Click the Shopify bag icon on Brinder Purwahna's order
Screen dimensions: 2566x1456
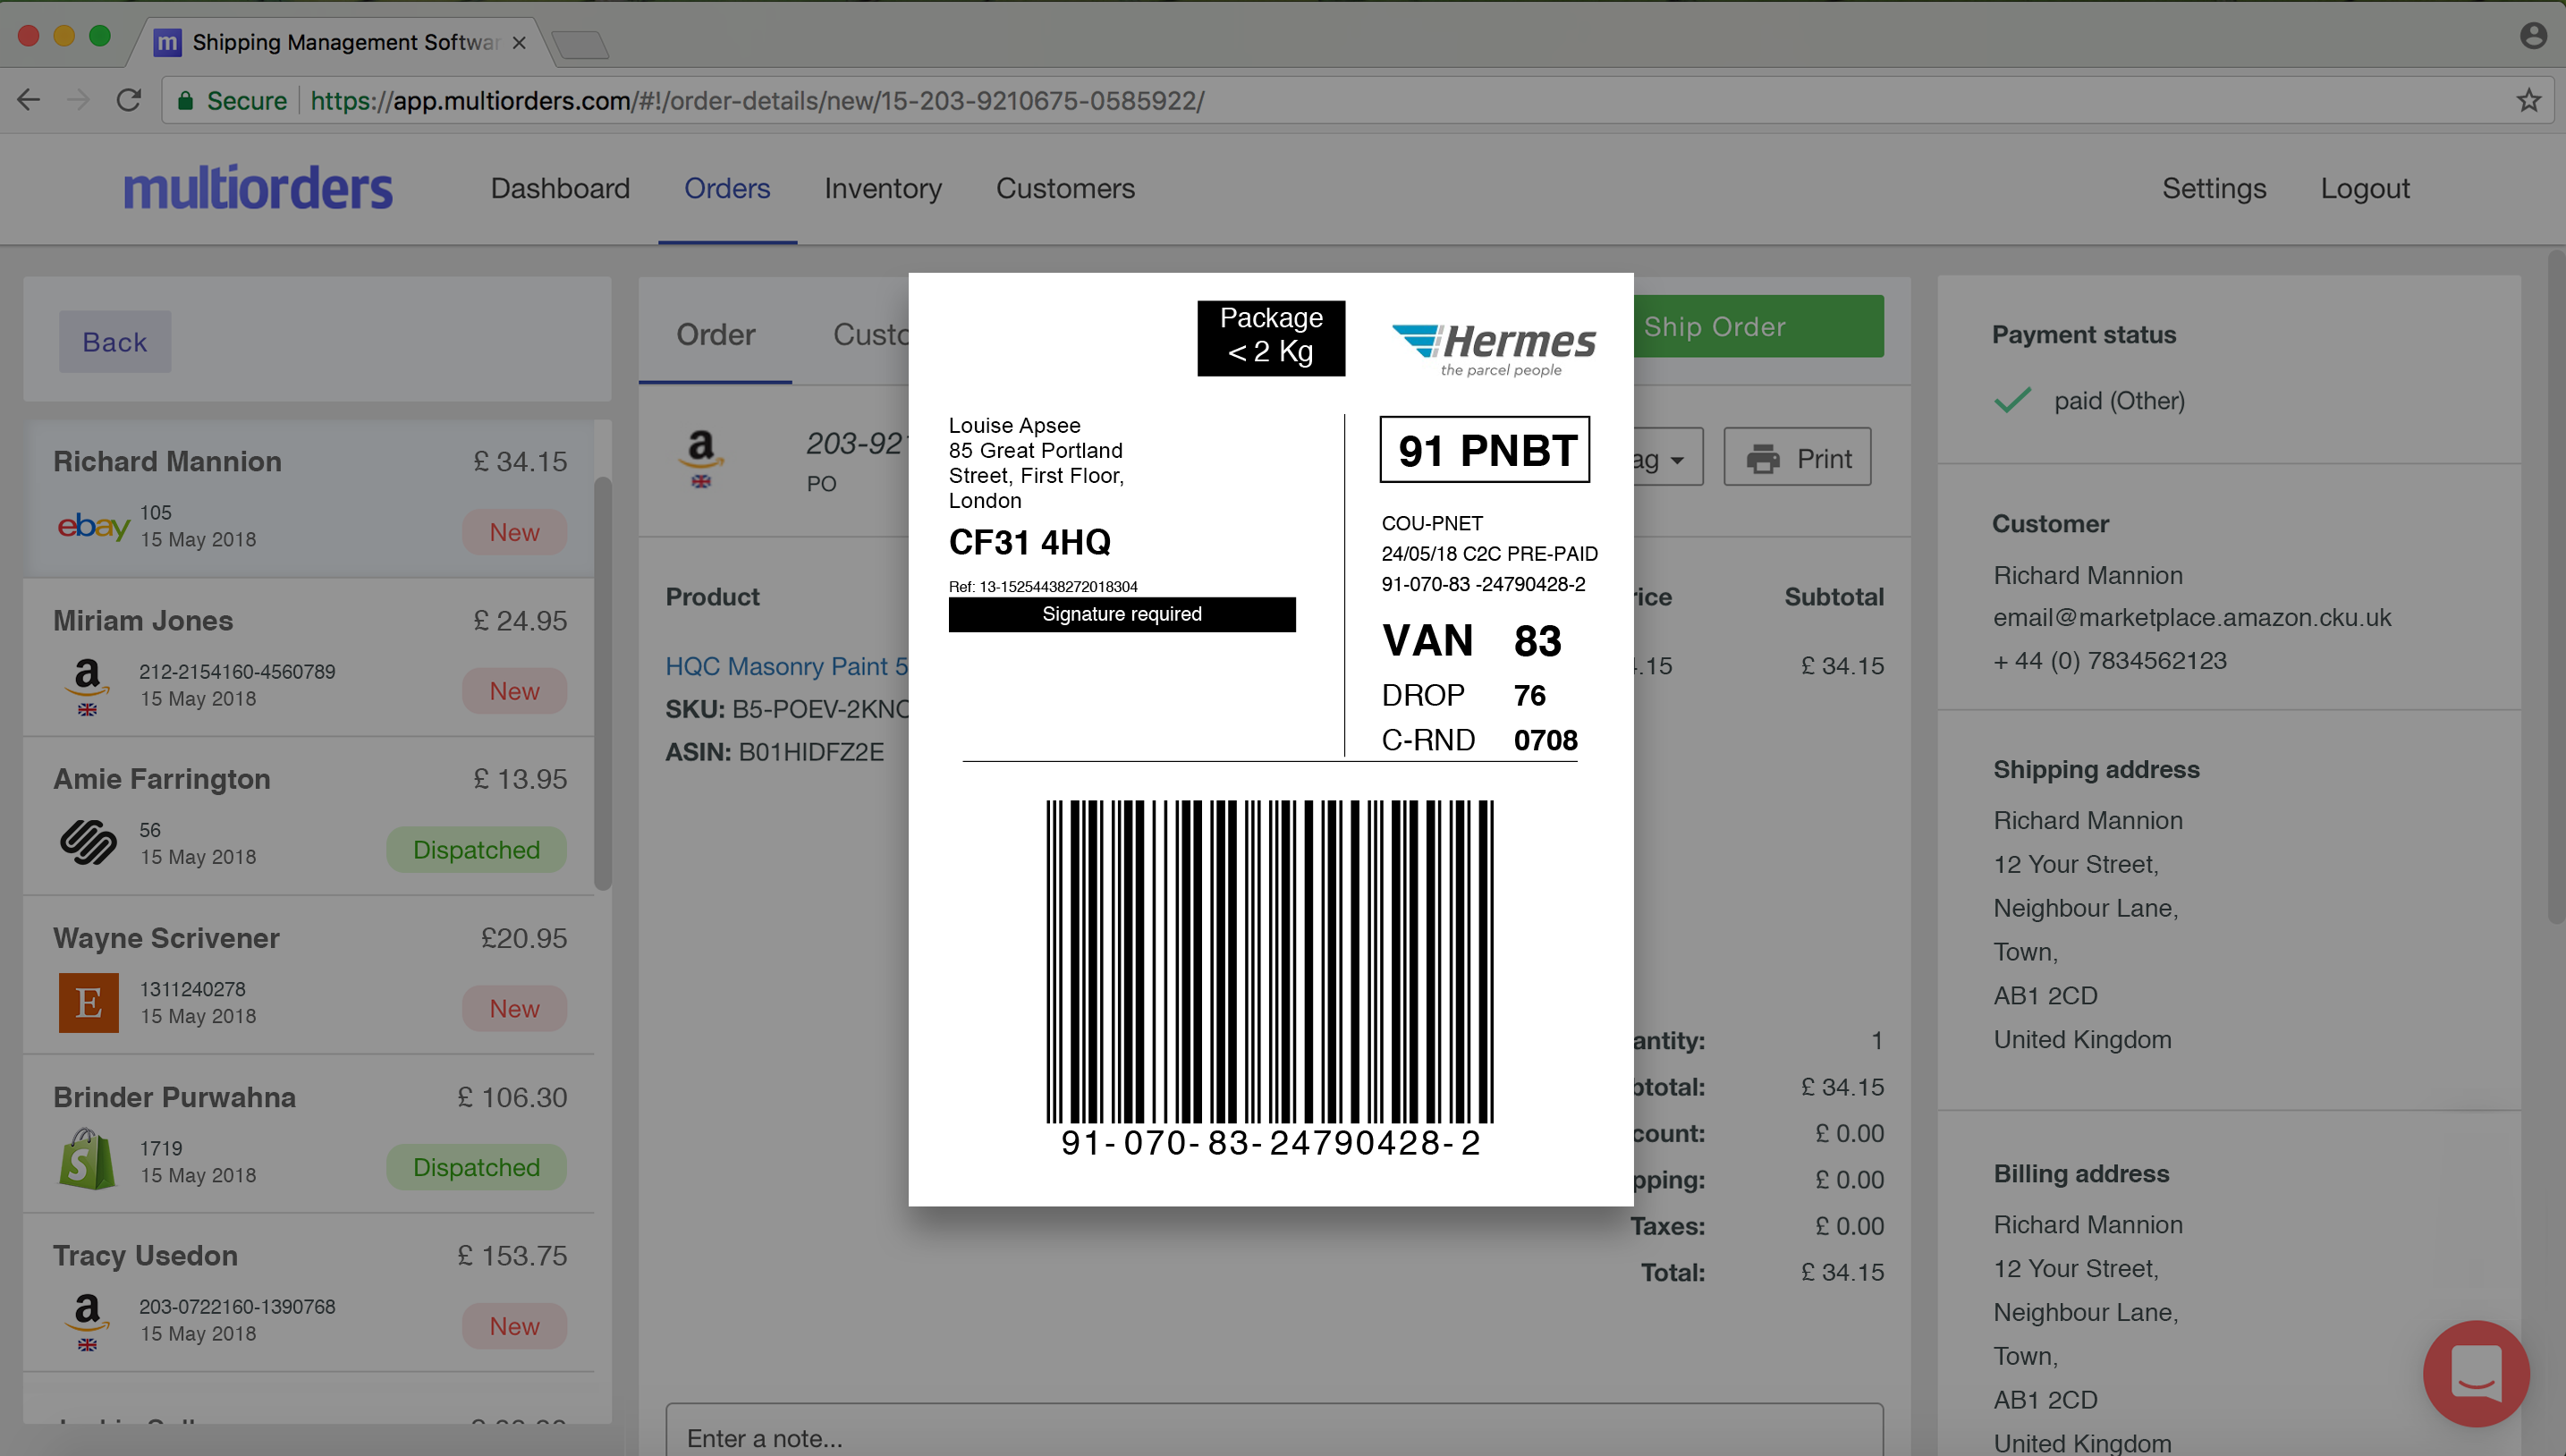click(x=87, y=1159)
